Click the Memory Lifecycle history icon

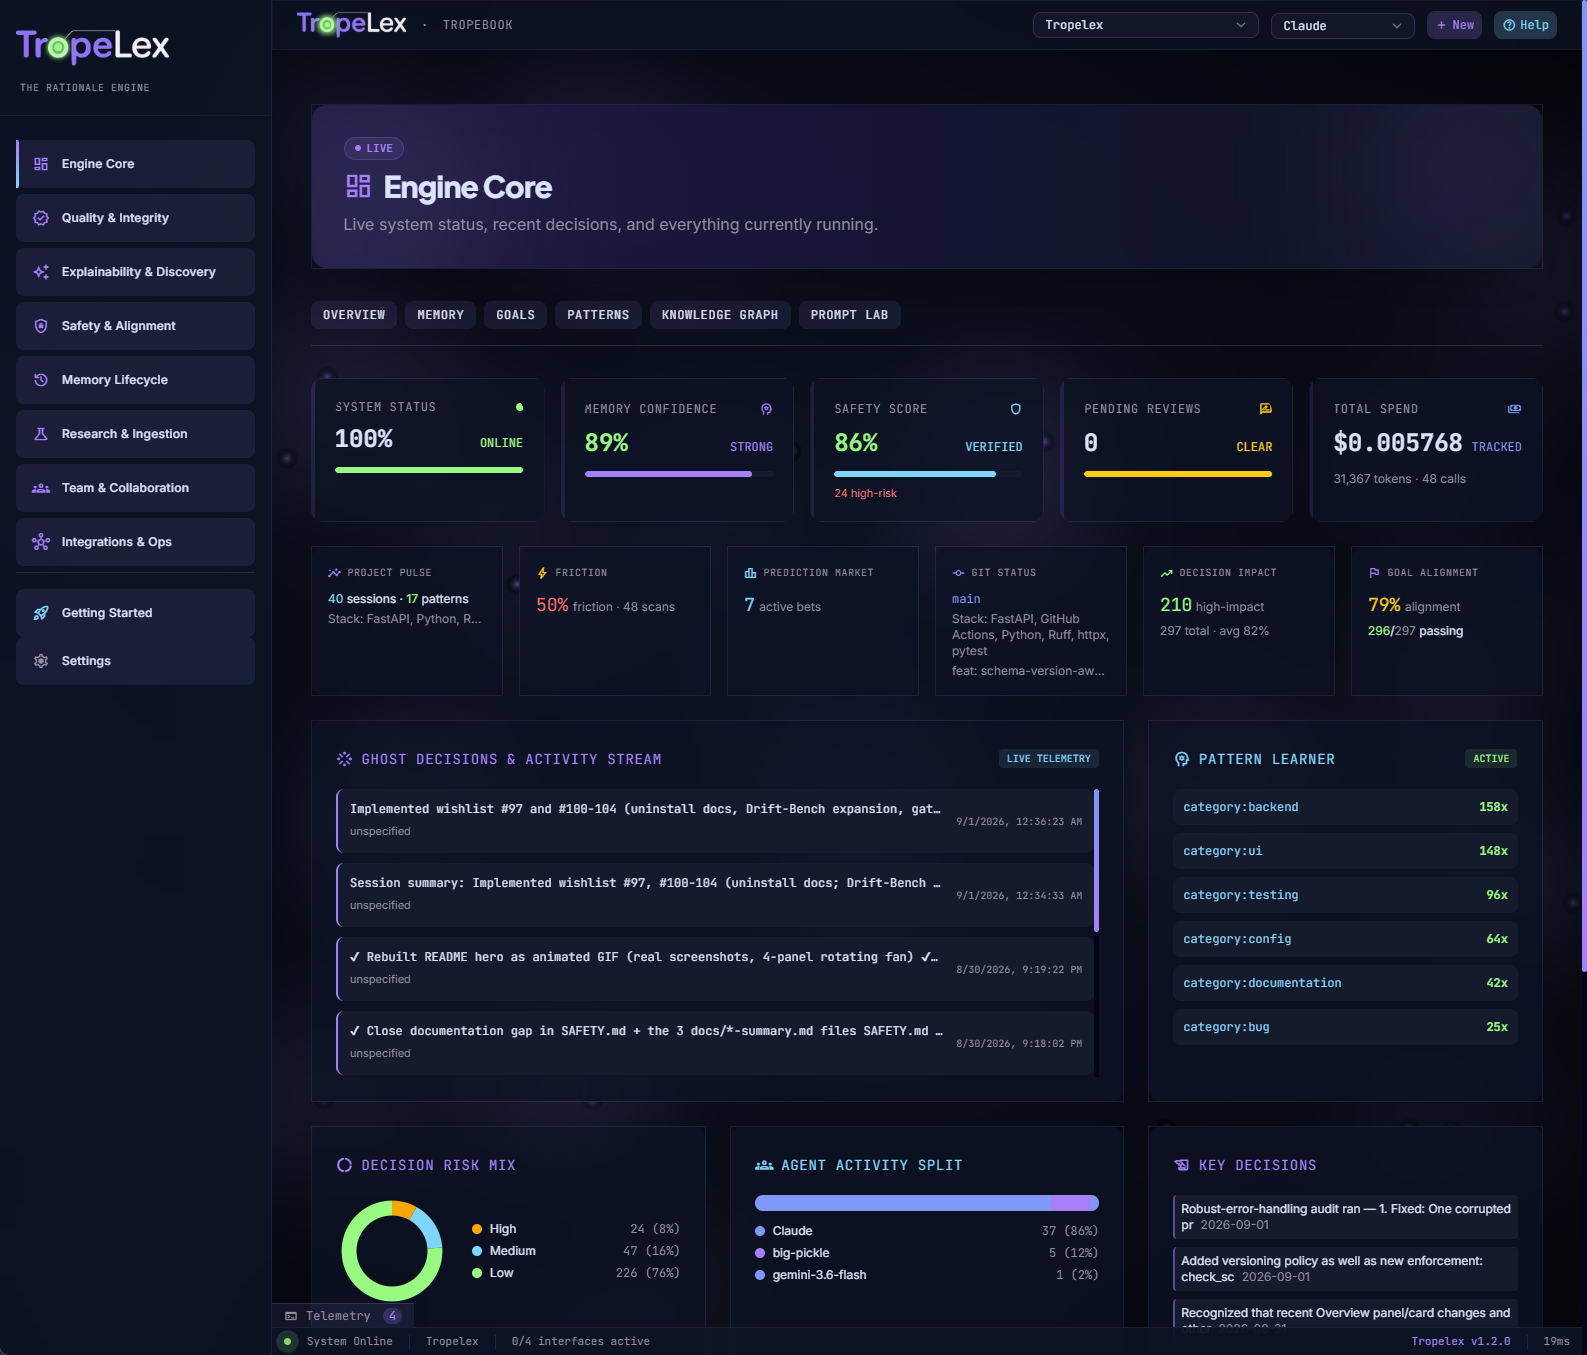[x=41, y=380]
